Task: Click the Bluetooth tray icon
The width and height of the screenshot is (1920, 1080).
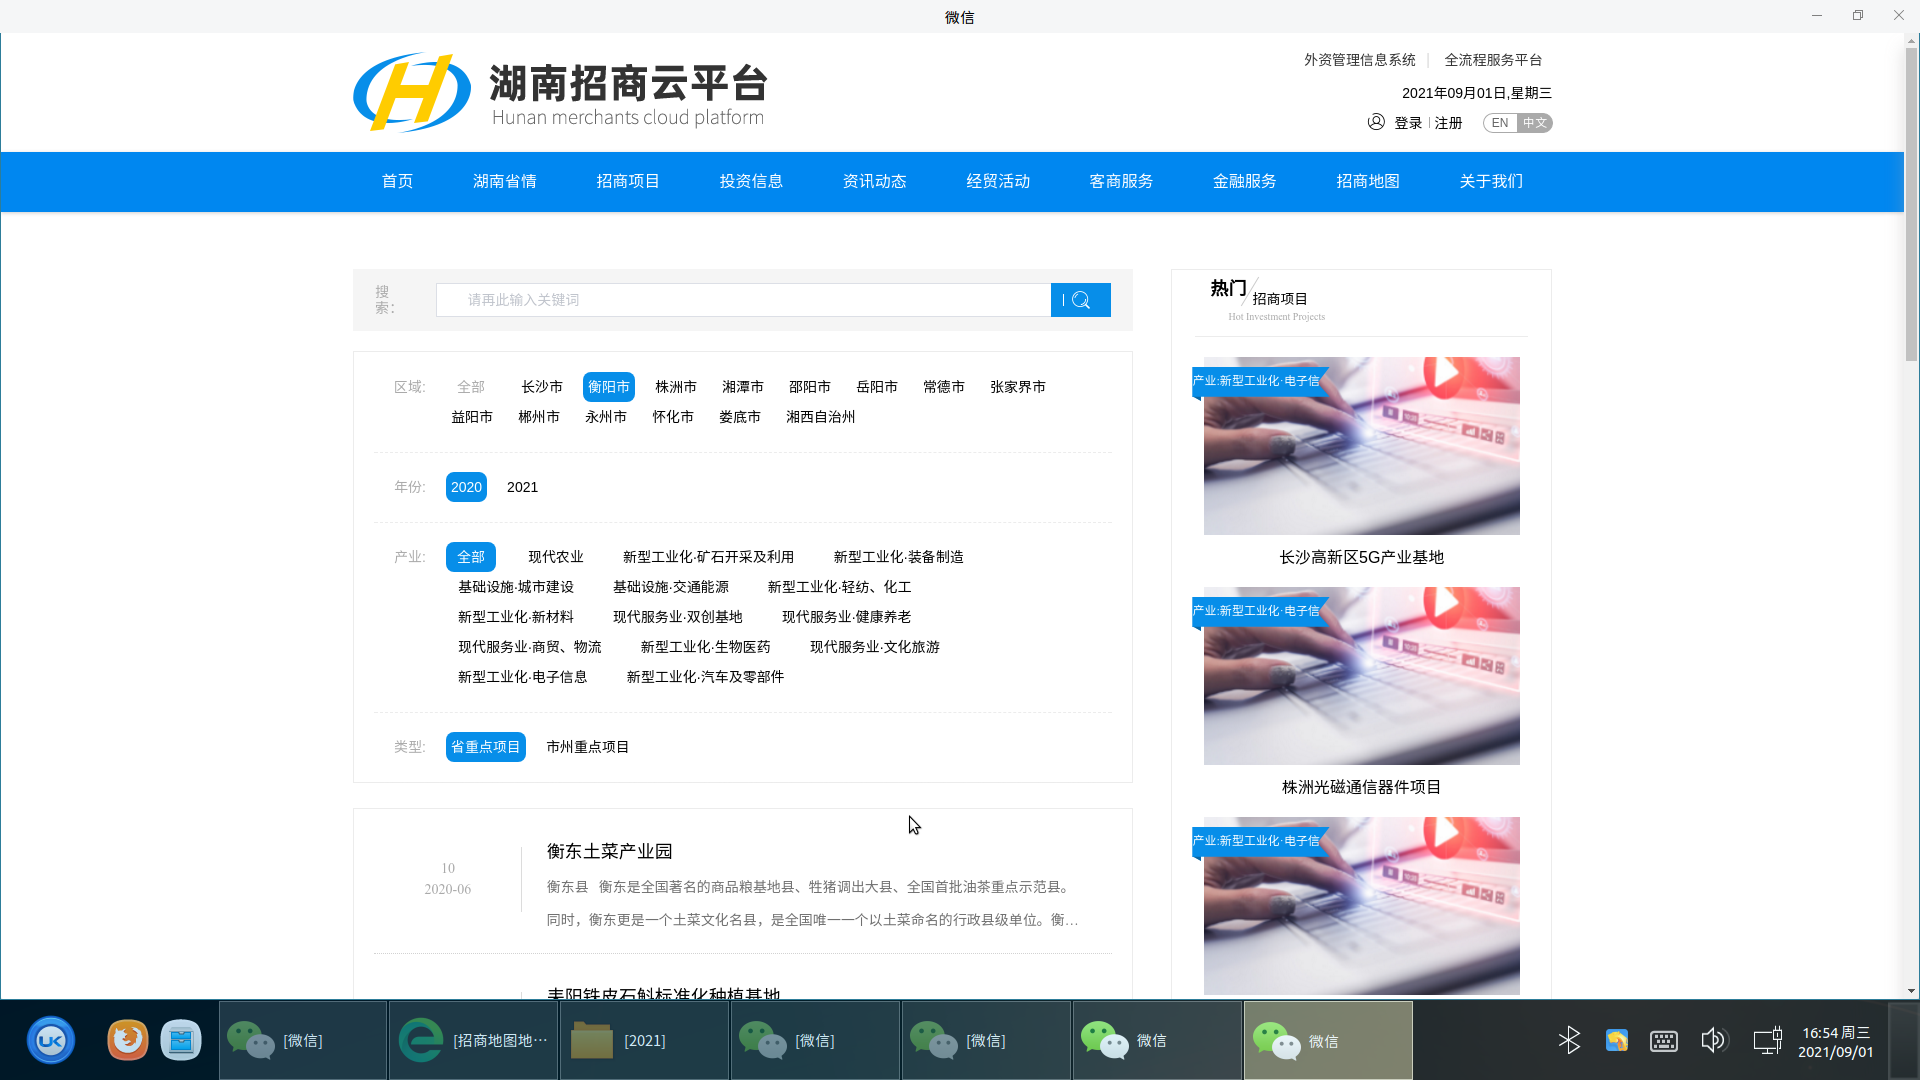Action: tap(1569, 1040)
